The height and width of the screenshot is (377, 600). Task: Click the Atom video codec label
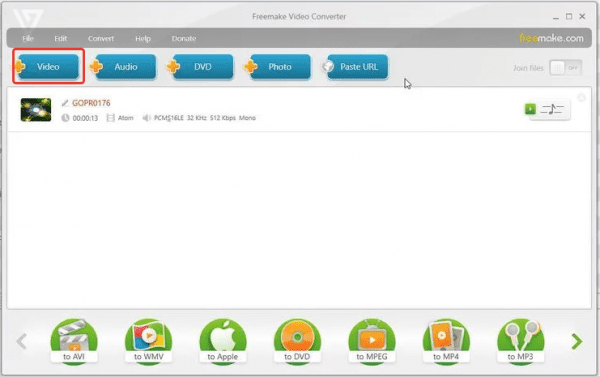[x=126, y=118]
